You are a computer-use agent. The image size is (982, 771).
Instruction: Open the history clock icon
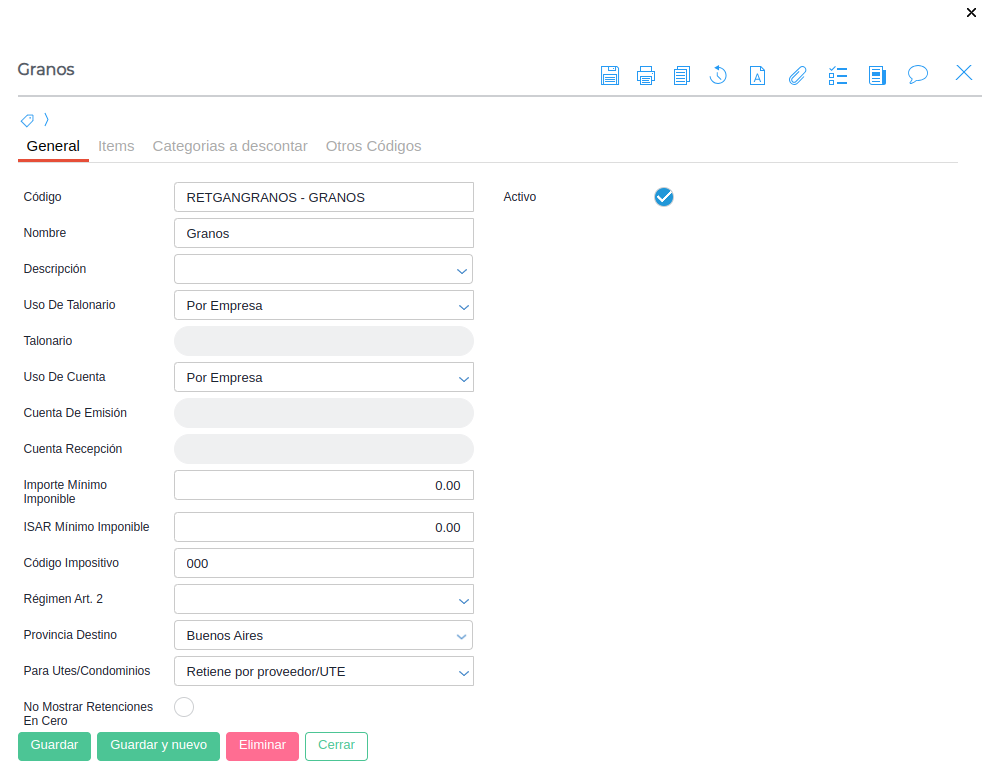[x=718, y=75]
